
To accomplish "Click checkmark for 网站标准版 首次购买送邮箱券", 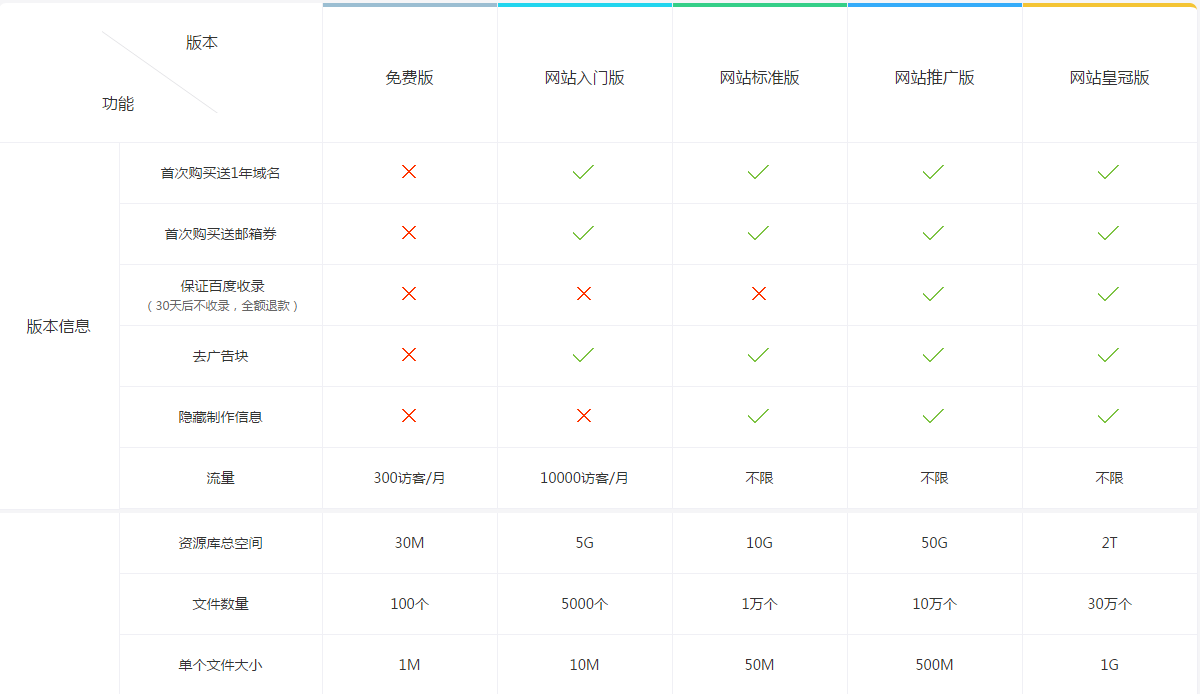I will (759, 233).
